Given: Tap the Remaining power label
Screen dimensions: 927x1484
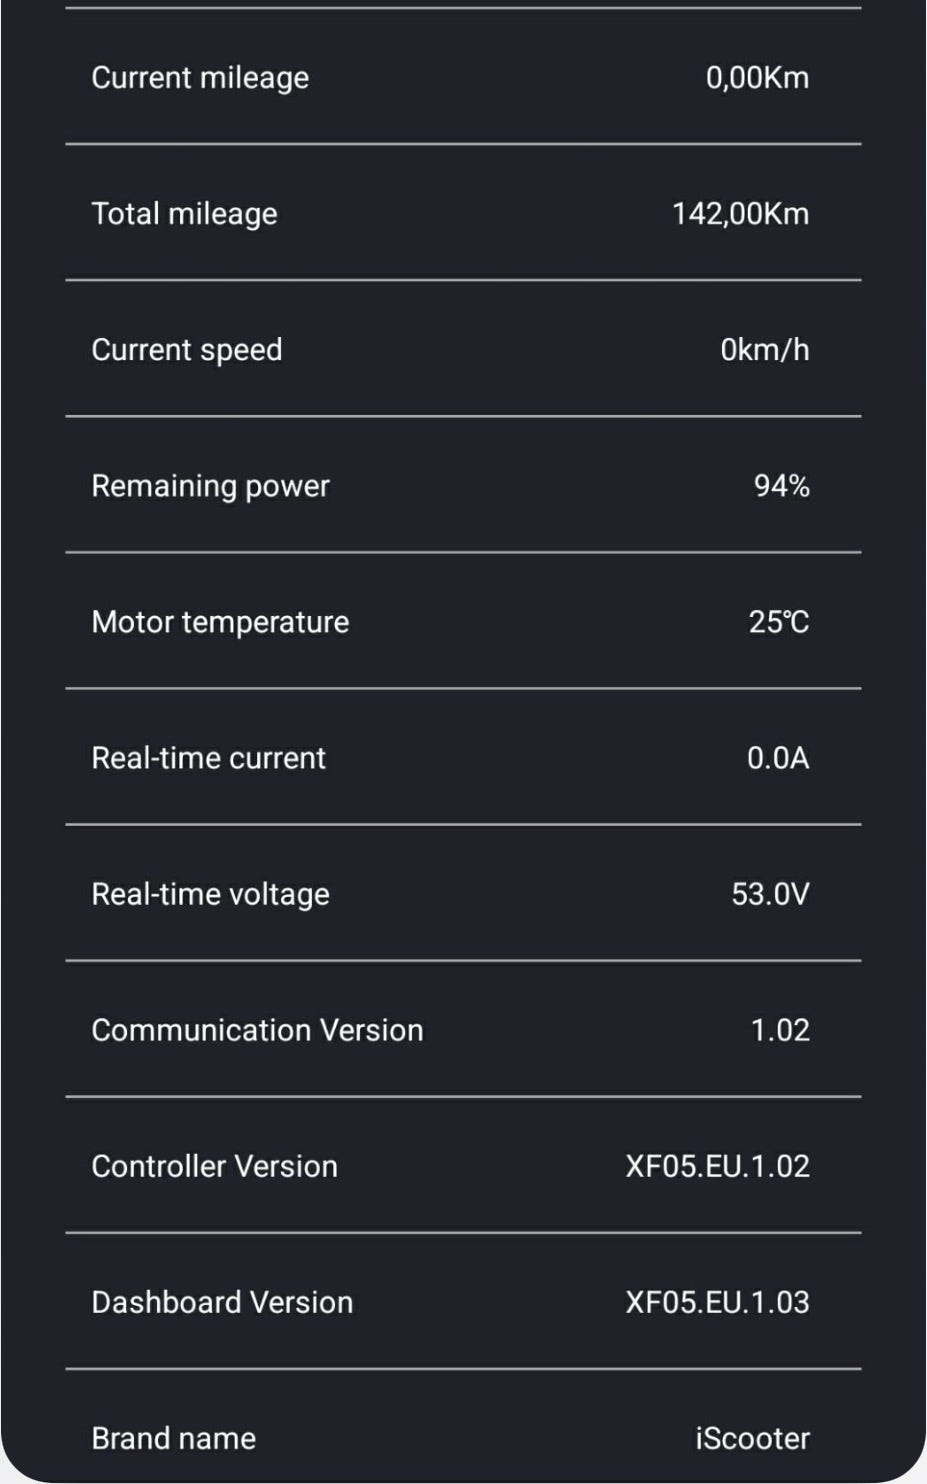Looking at the screenshot, I should click(x=210, y=486).
